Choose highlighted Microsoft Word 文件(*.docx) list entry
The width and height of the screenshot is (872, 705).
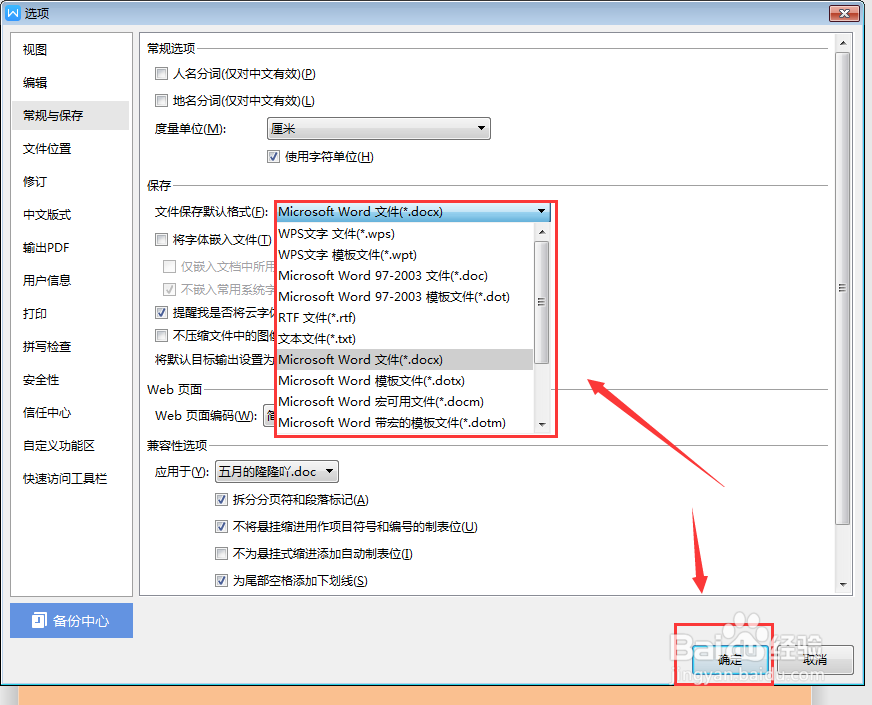[x=405, y=360]
